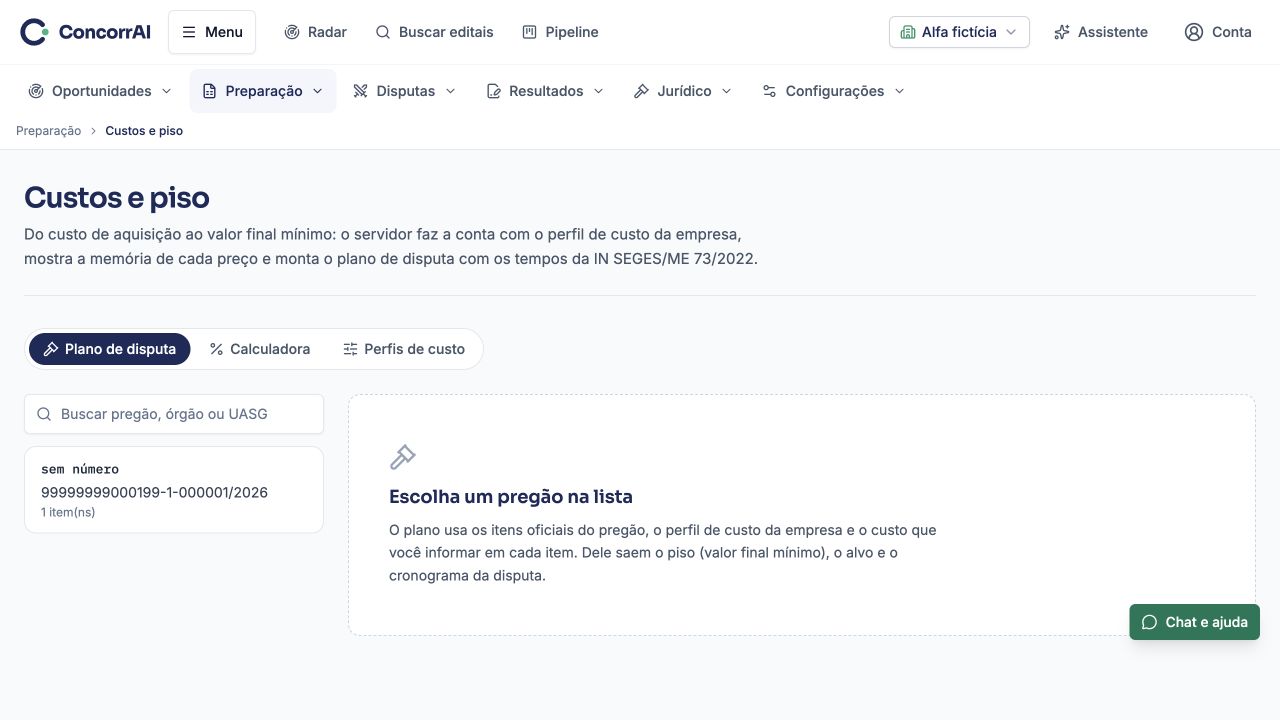Click the Alfa fictícia building icon

pyautogui.click(x=908, y=32)
